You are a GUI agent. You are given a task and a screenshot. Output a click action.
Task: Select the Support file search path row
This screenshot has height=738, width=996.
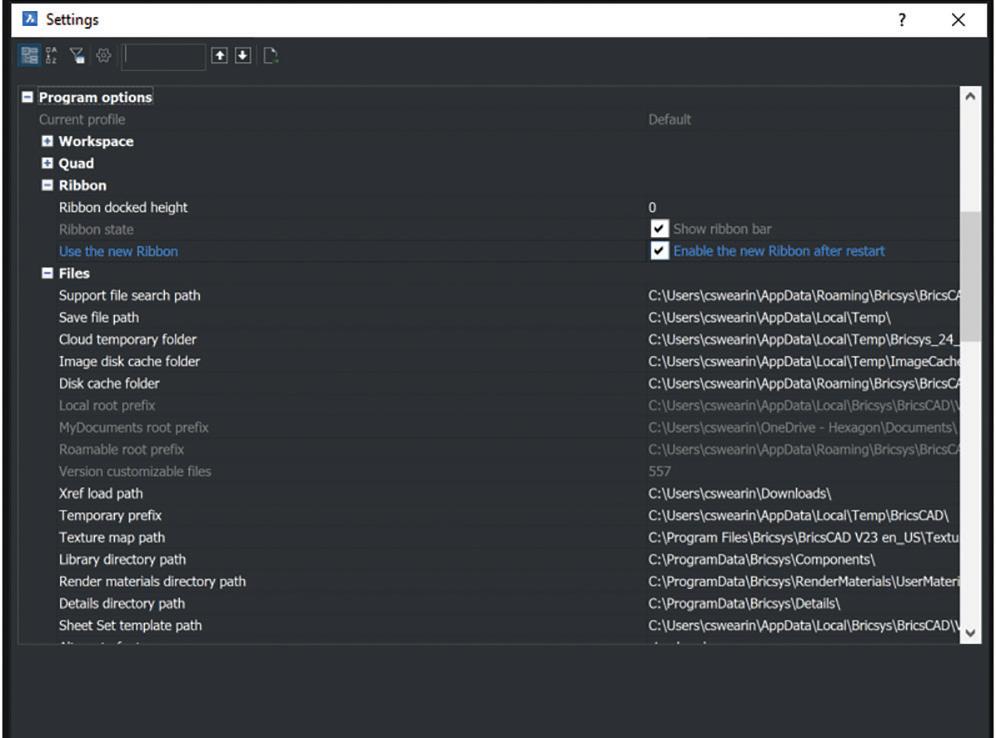click(130, 296)
